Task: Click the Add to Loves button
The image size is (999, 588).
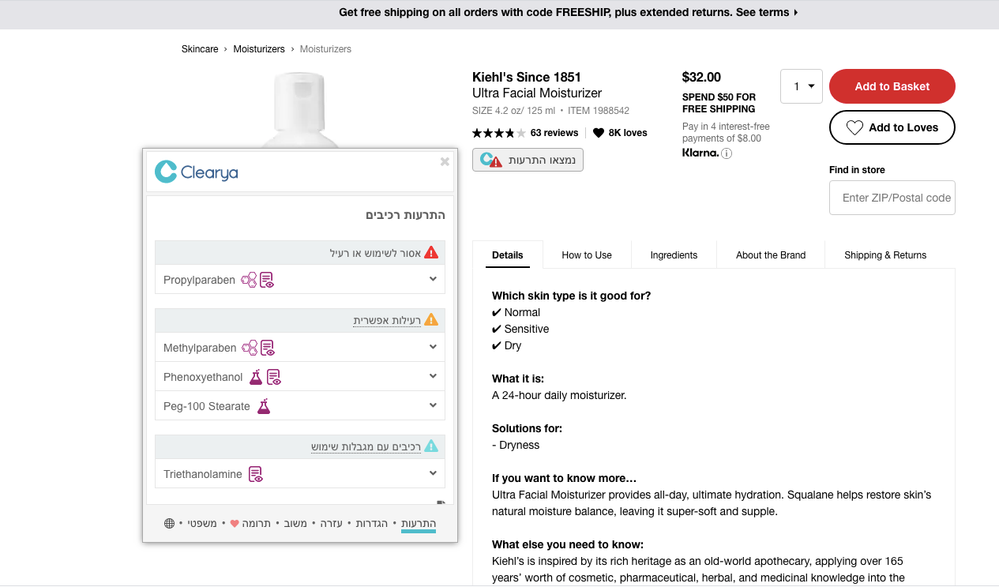Action: pos(891,128)
